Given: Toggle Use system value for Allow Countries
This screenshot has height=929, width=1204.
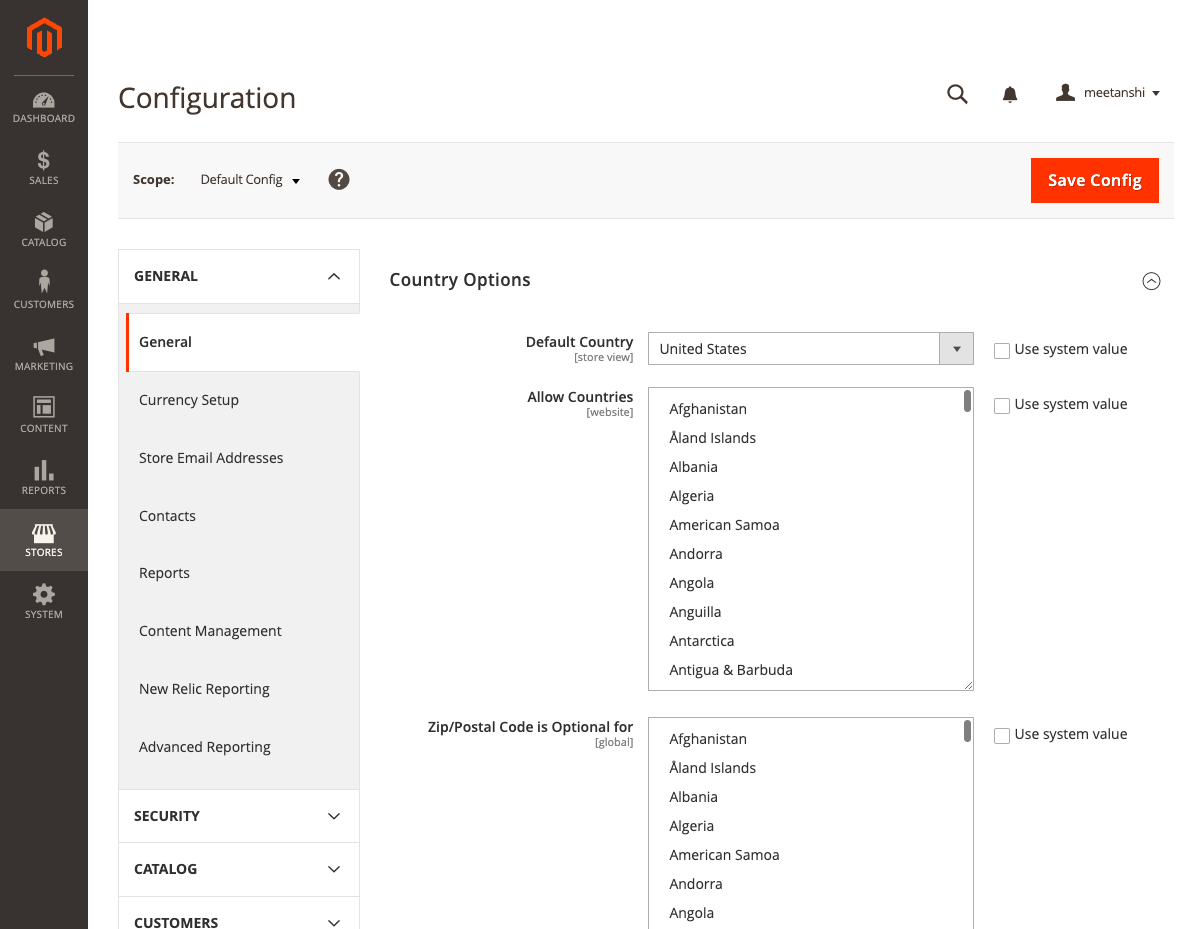Looking at the screenshot, I should tap(1002, 406).
